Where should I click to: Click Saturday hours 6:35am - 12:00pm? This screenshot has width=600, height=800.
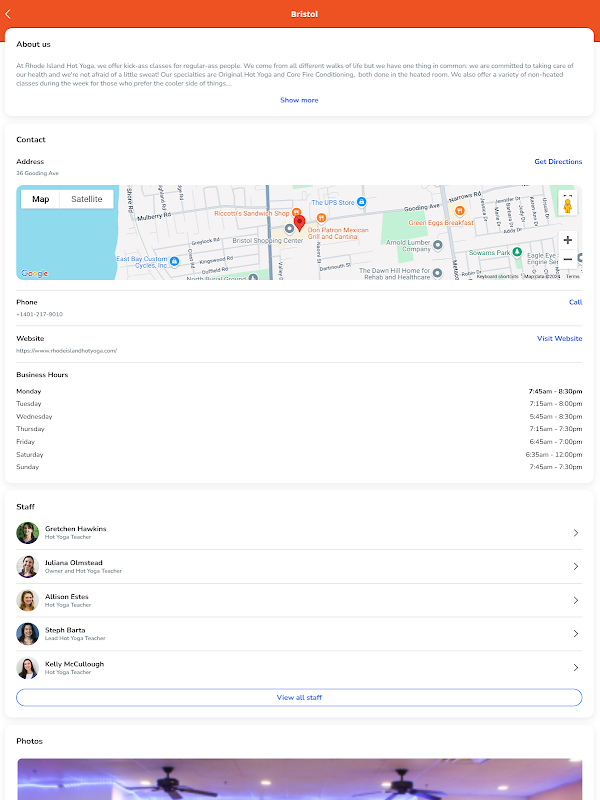coord(554,455)
